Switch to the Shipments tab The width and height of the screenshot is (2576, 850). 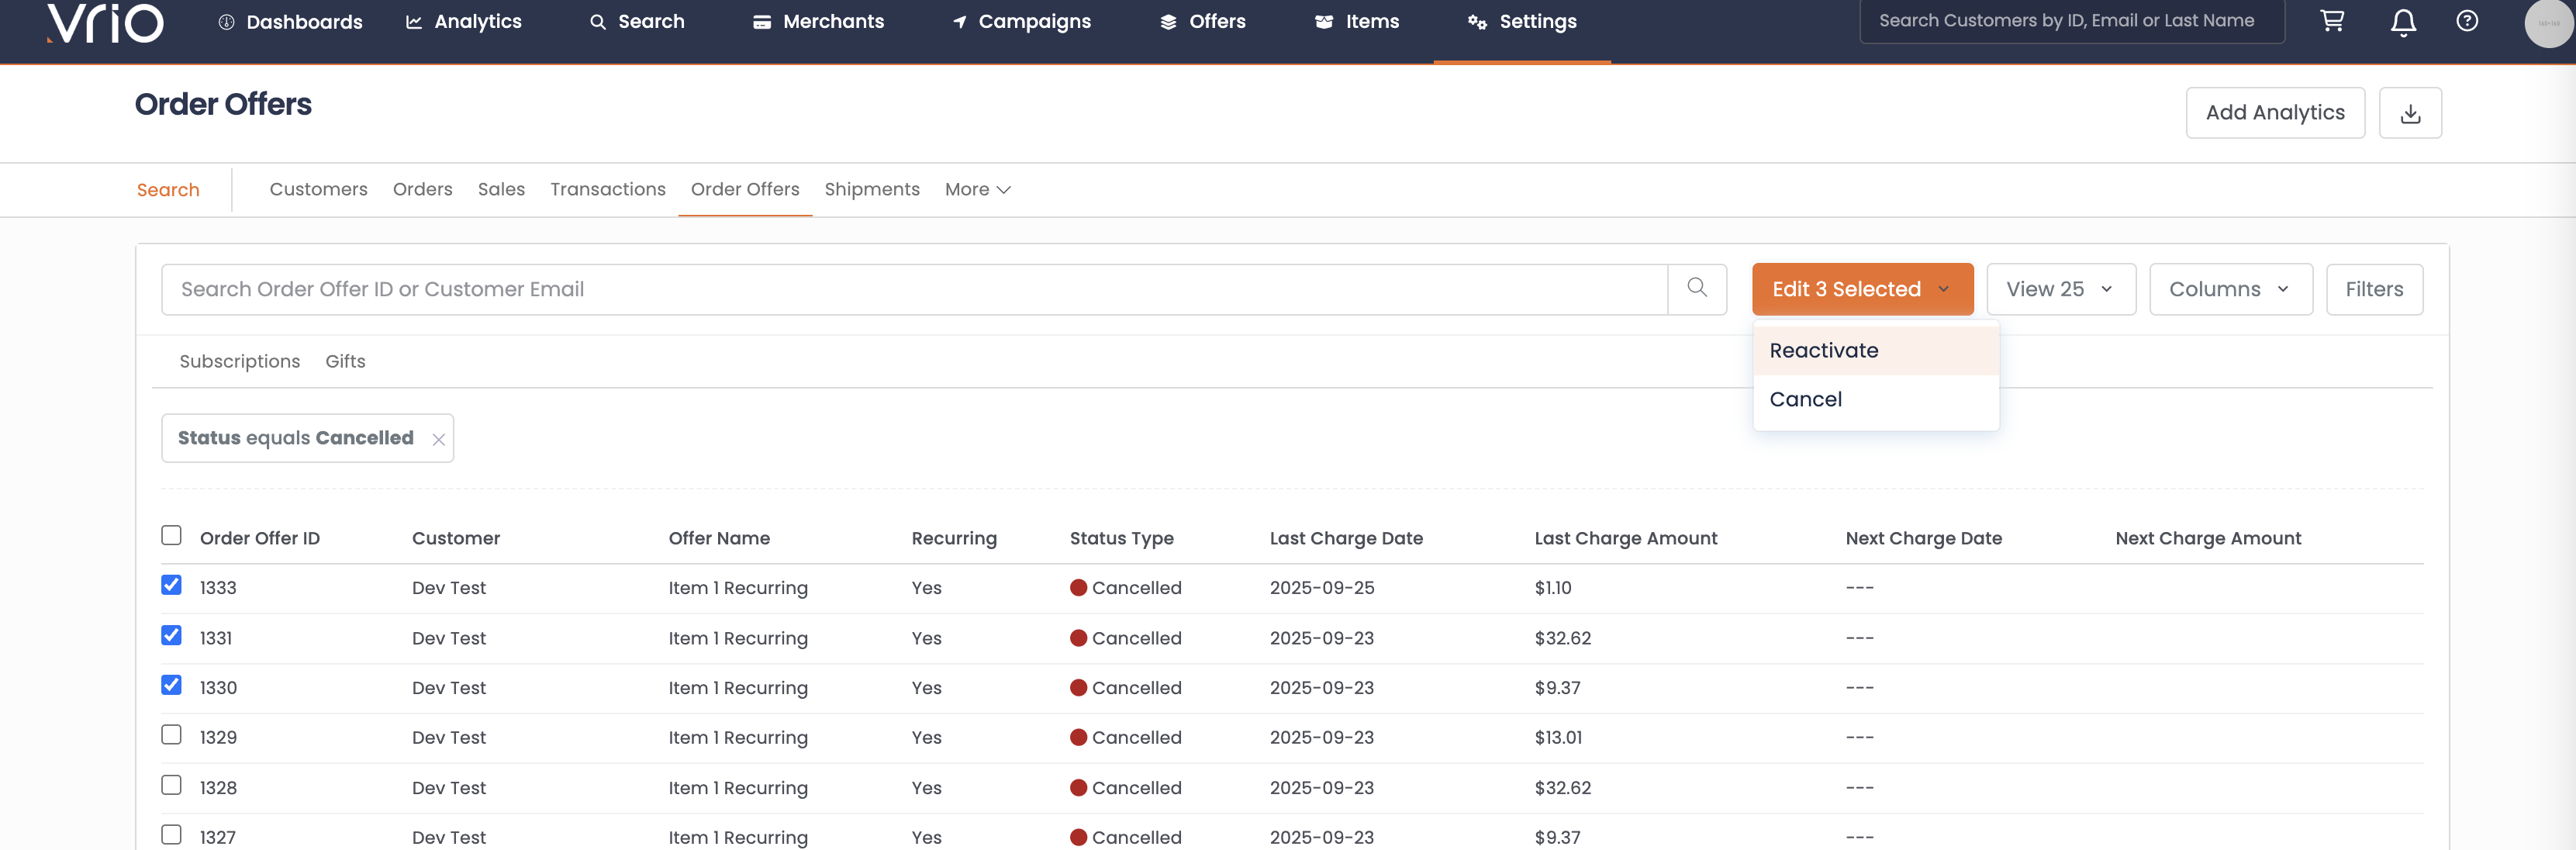click(x=871, y=189)
